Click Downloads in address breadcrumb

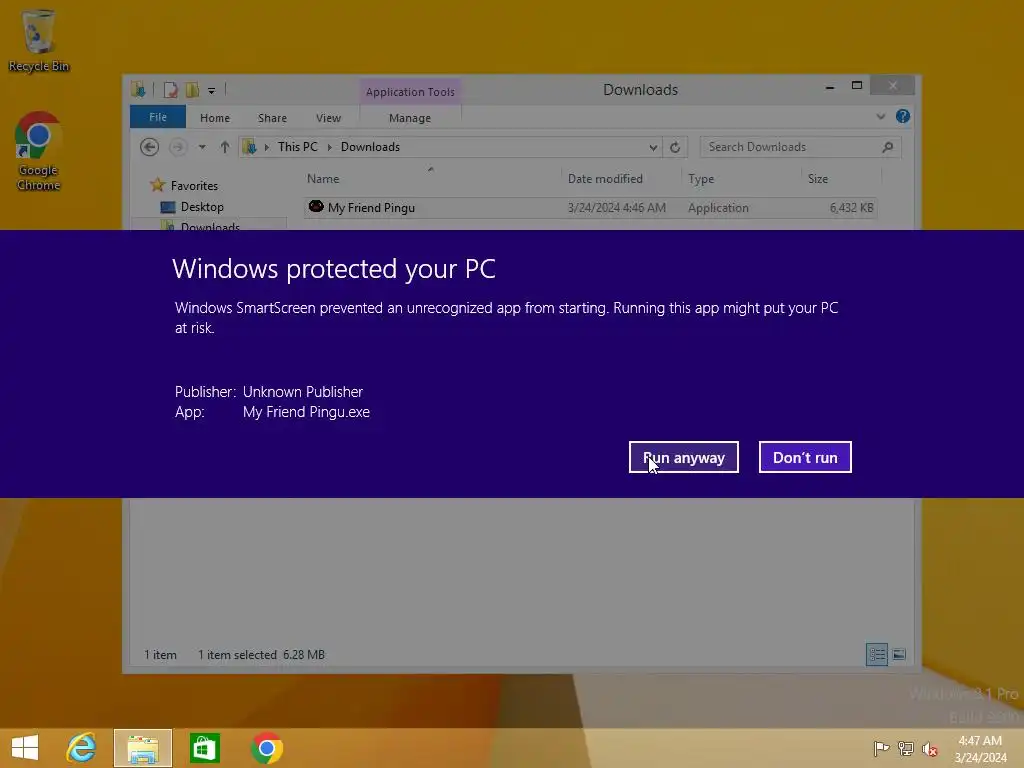tap(370, 147)
